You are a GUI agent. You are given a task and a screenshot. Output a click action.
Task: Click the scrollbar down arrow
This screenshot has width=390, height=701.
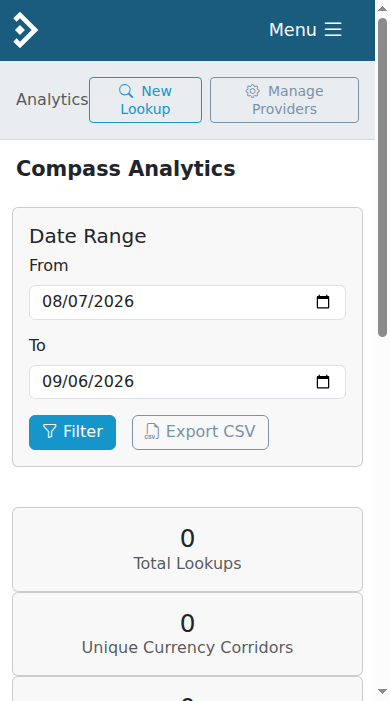[382, 692]
